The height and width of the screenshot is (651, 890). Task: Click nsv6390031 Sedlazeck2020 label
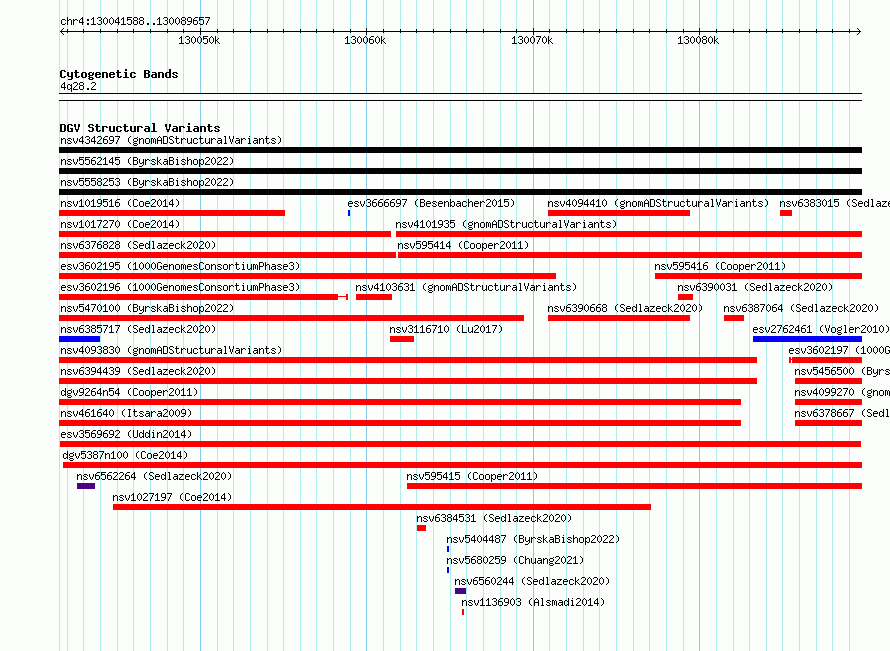755,287
